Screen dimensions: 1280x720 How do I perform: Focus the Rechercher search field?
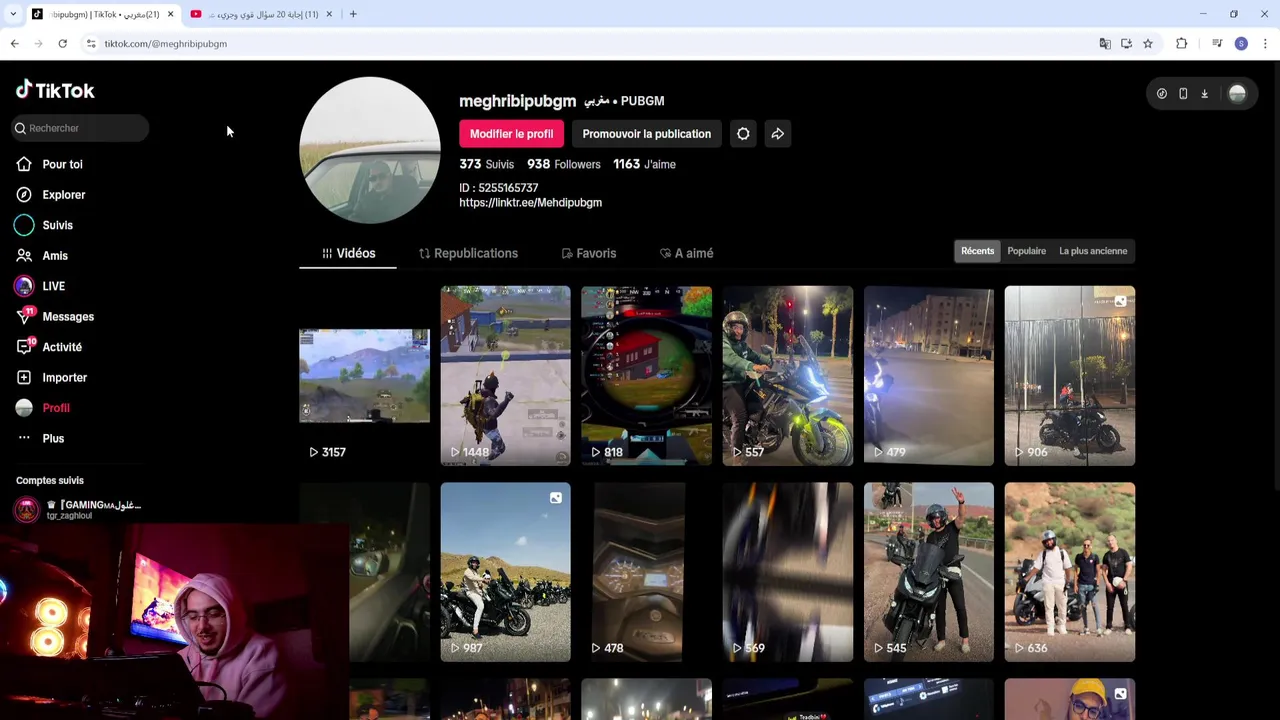80,128
